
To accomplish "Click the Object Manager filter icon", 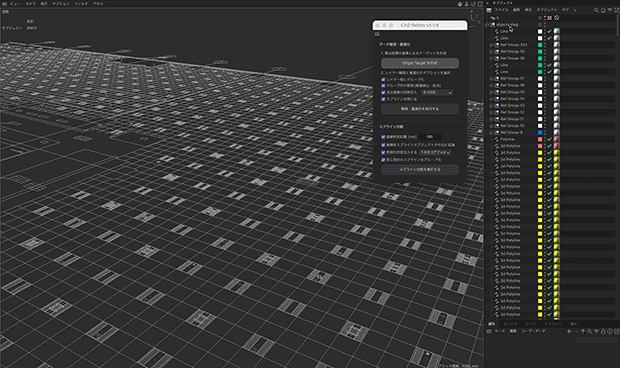I will (x=610, y=10).
